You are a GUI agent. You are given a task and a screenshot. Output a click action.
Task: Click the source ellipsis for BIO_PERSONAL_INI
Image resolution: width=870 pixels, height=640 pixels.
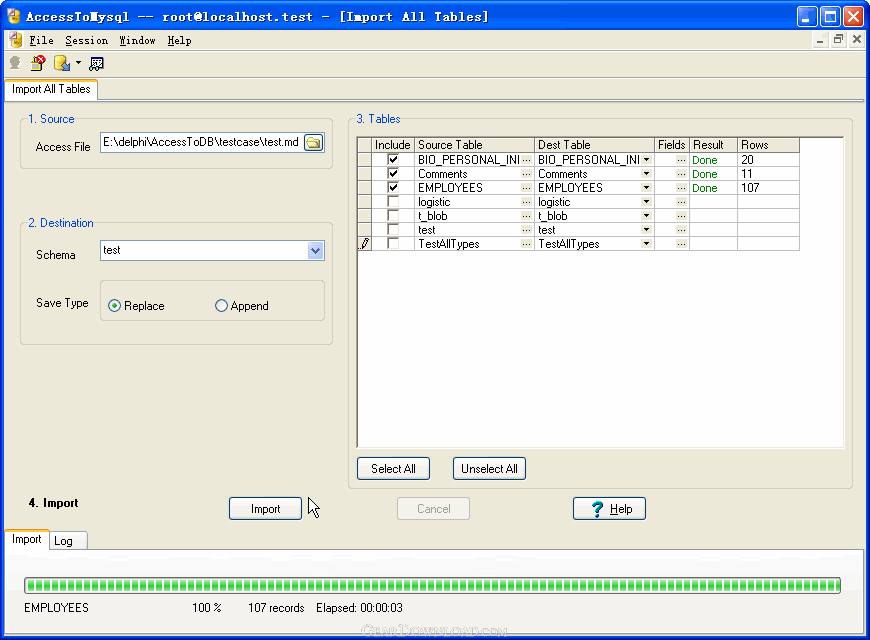(x=527, y=160)
